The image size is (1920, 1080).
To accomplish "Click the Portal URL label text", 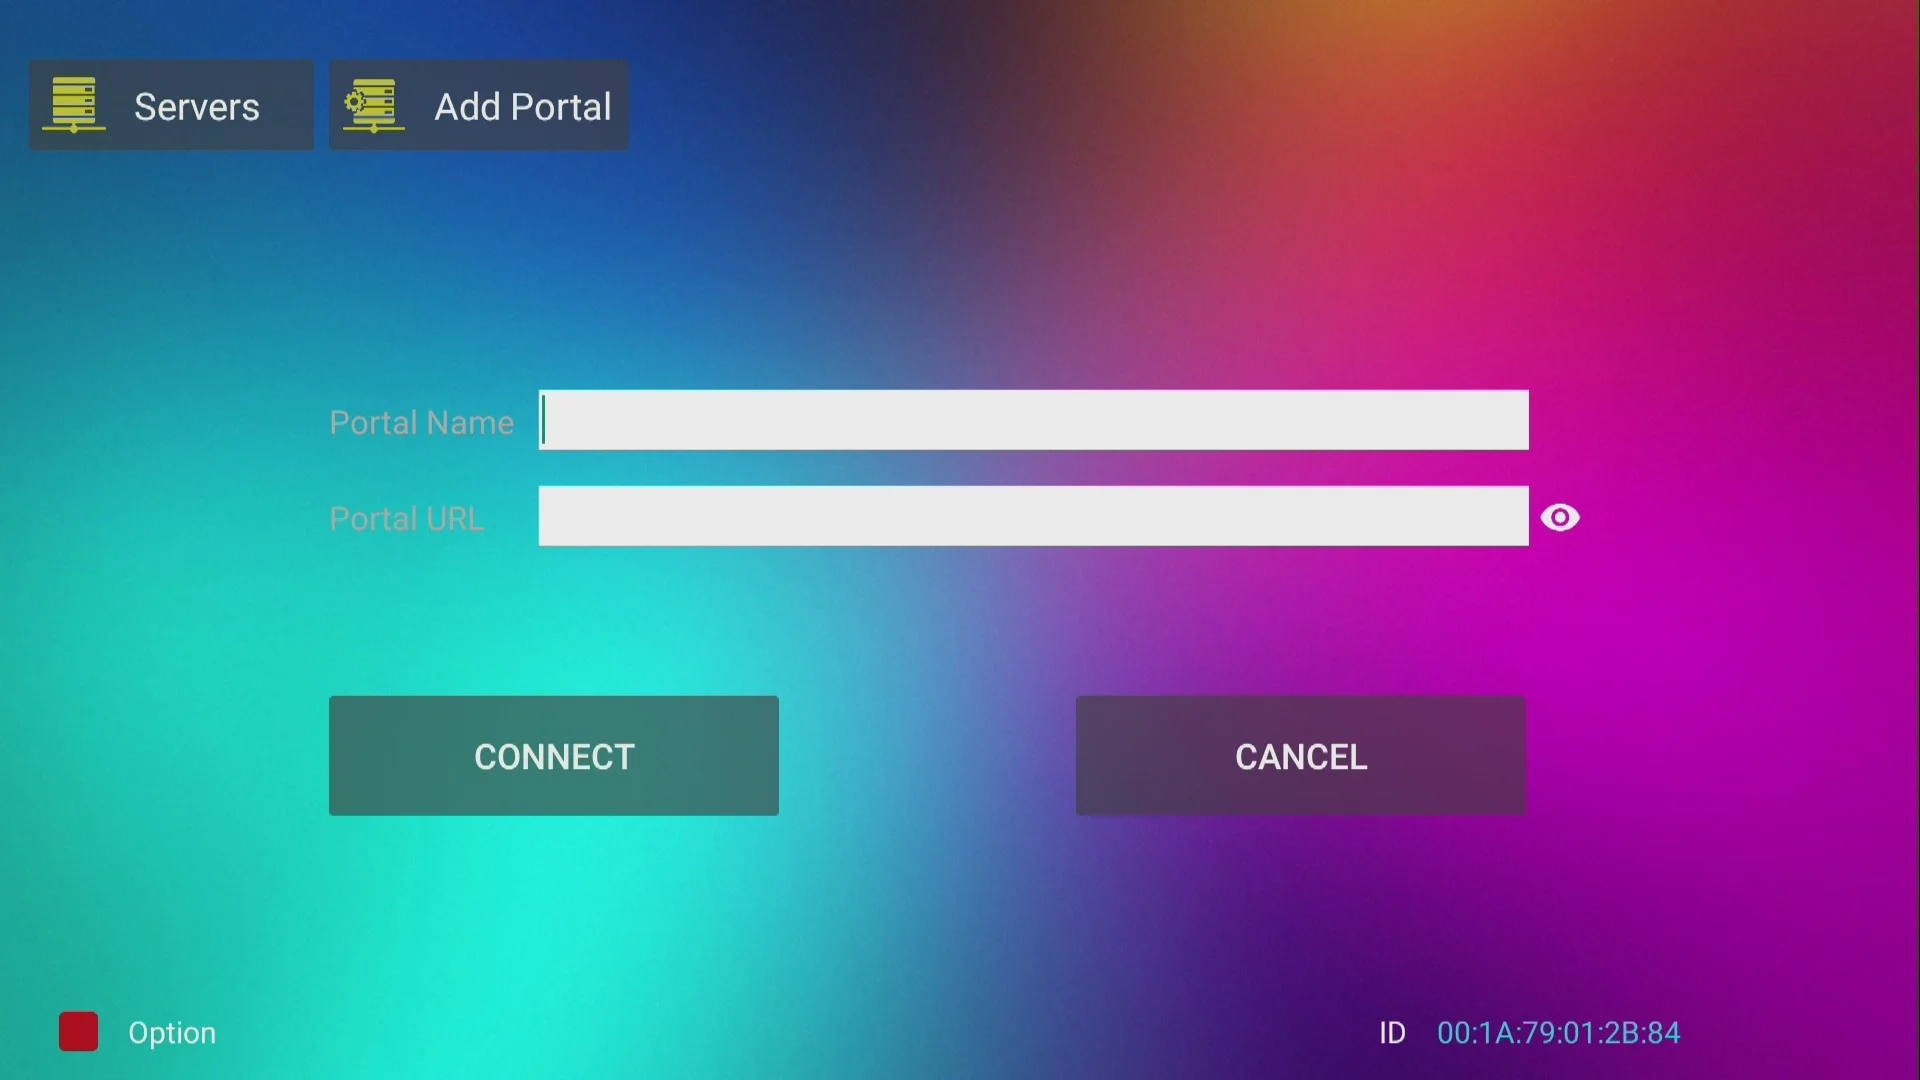I will [406, 518].
